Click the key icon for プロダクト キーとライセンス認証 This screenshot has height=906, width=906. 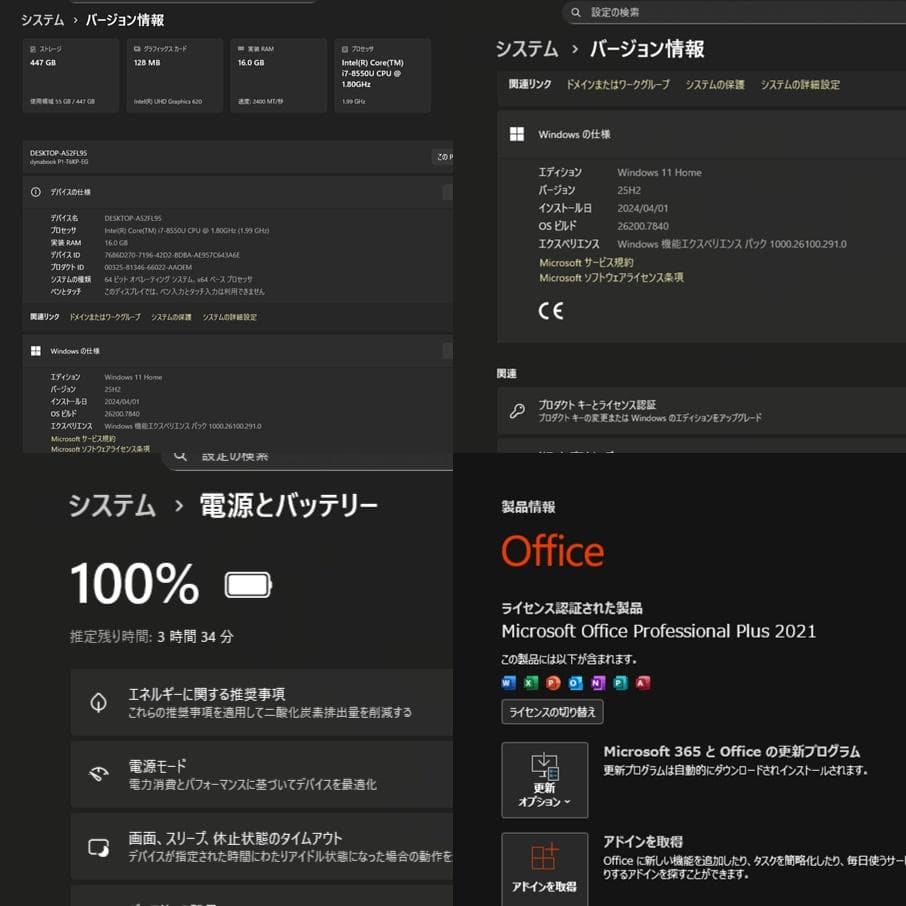[517, 411]
